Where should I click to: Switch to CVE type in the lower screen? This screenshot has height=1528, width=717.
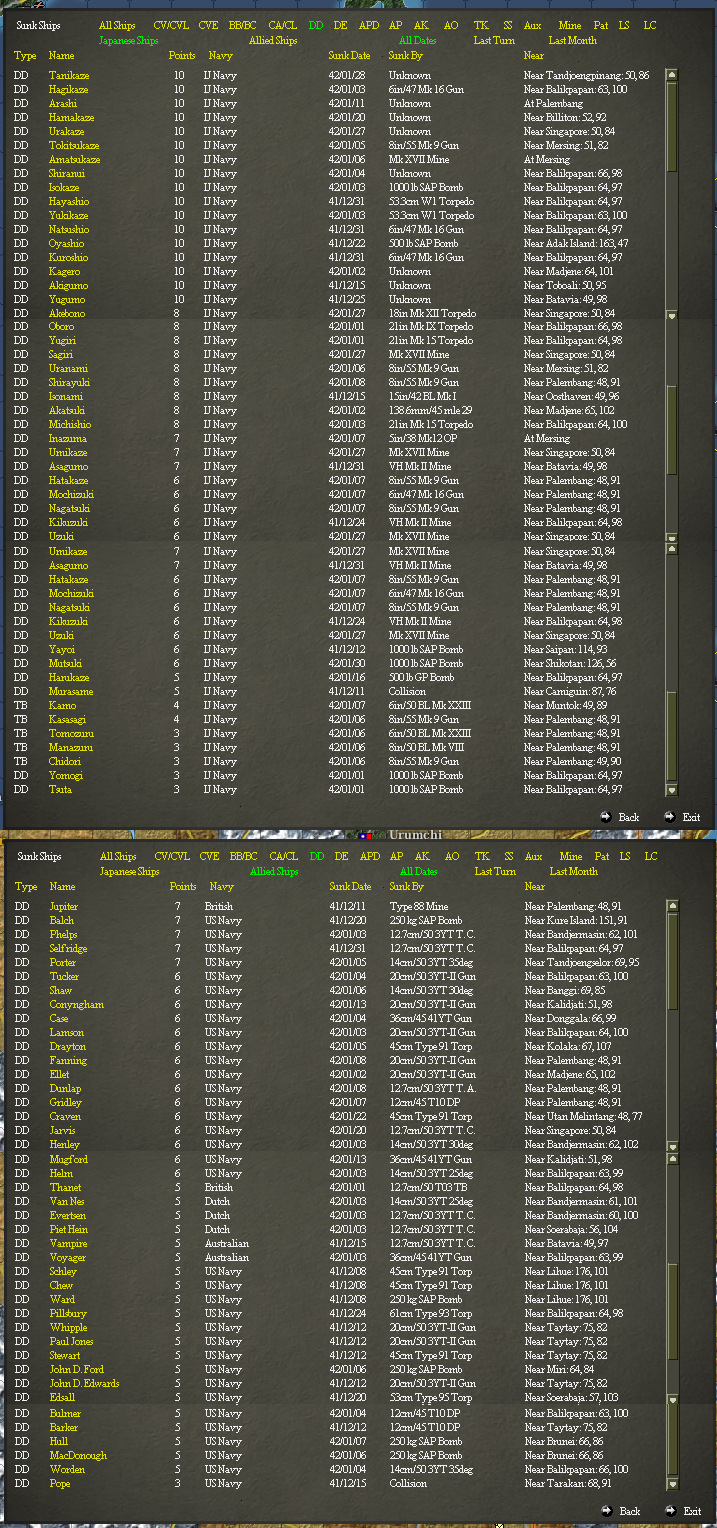(x=209, y=856)
